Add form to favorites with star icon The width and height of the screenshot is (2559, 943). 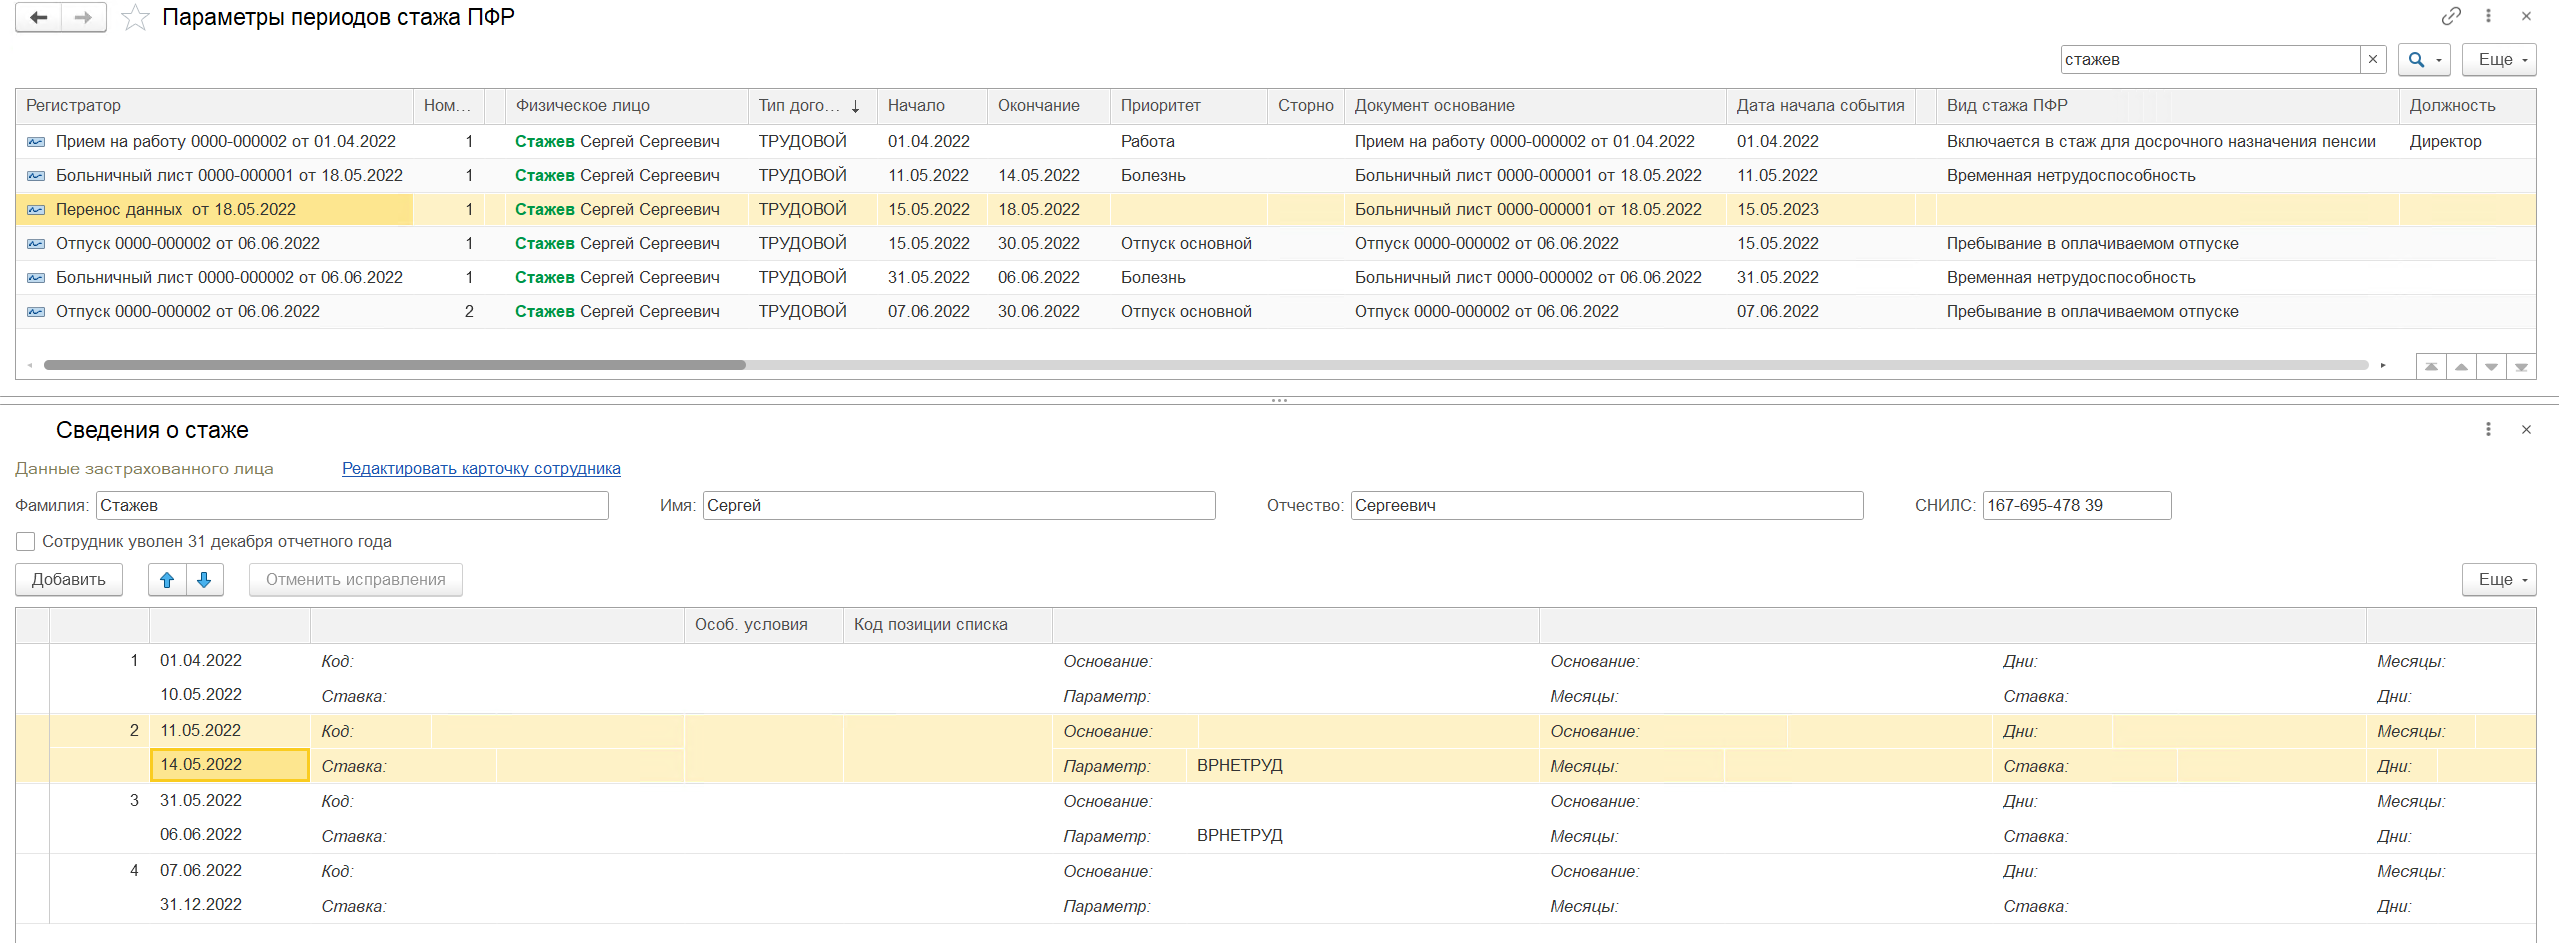135,18
